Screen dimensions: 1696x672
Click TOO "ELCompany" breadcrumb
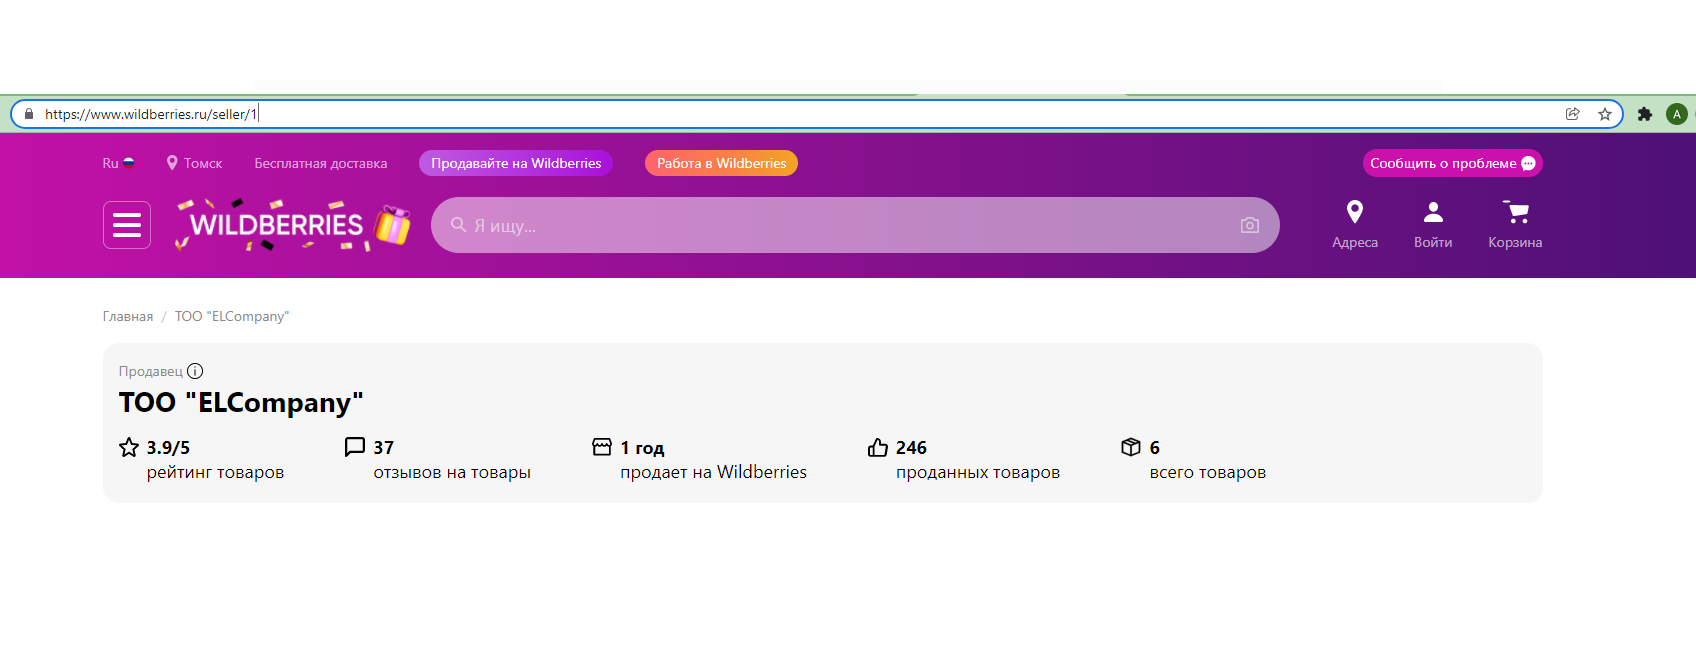pos(232,316)
